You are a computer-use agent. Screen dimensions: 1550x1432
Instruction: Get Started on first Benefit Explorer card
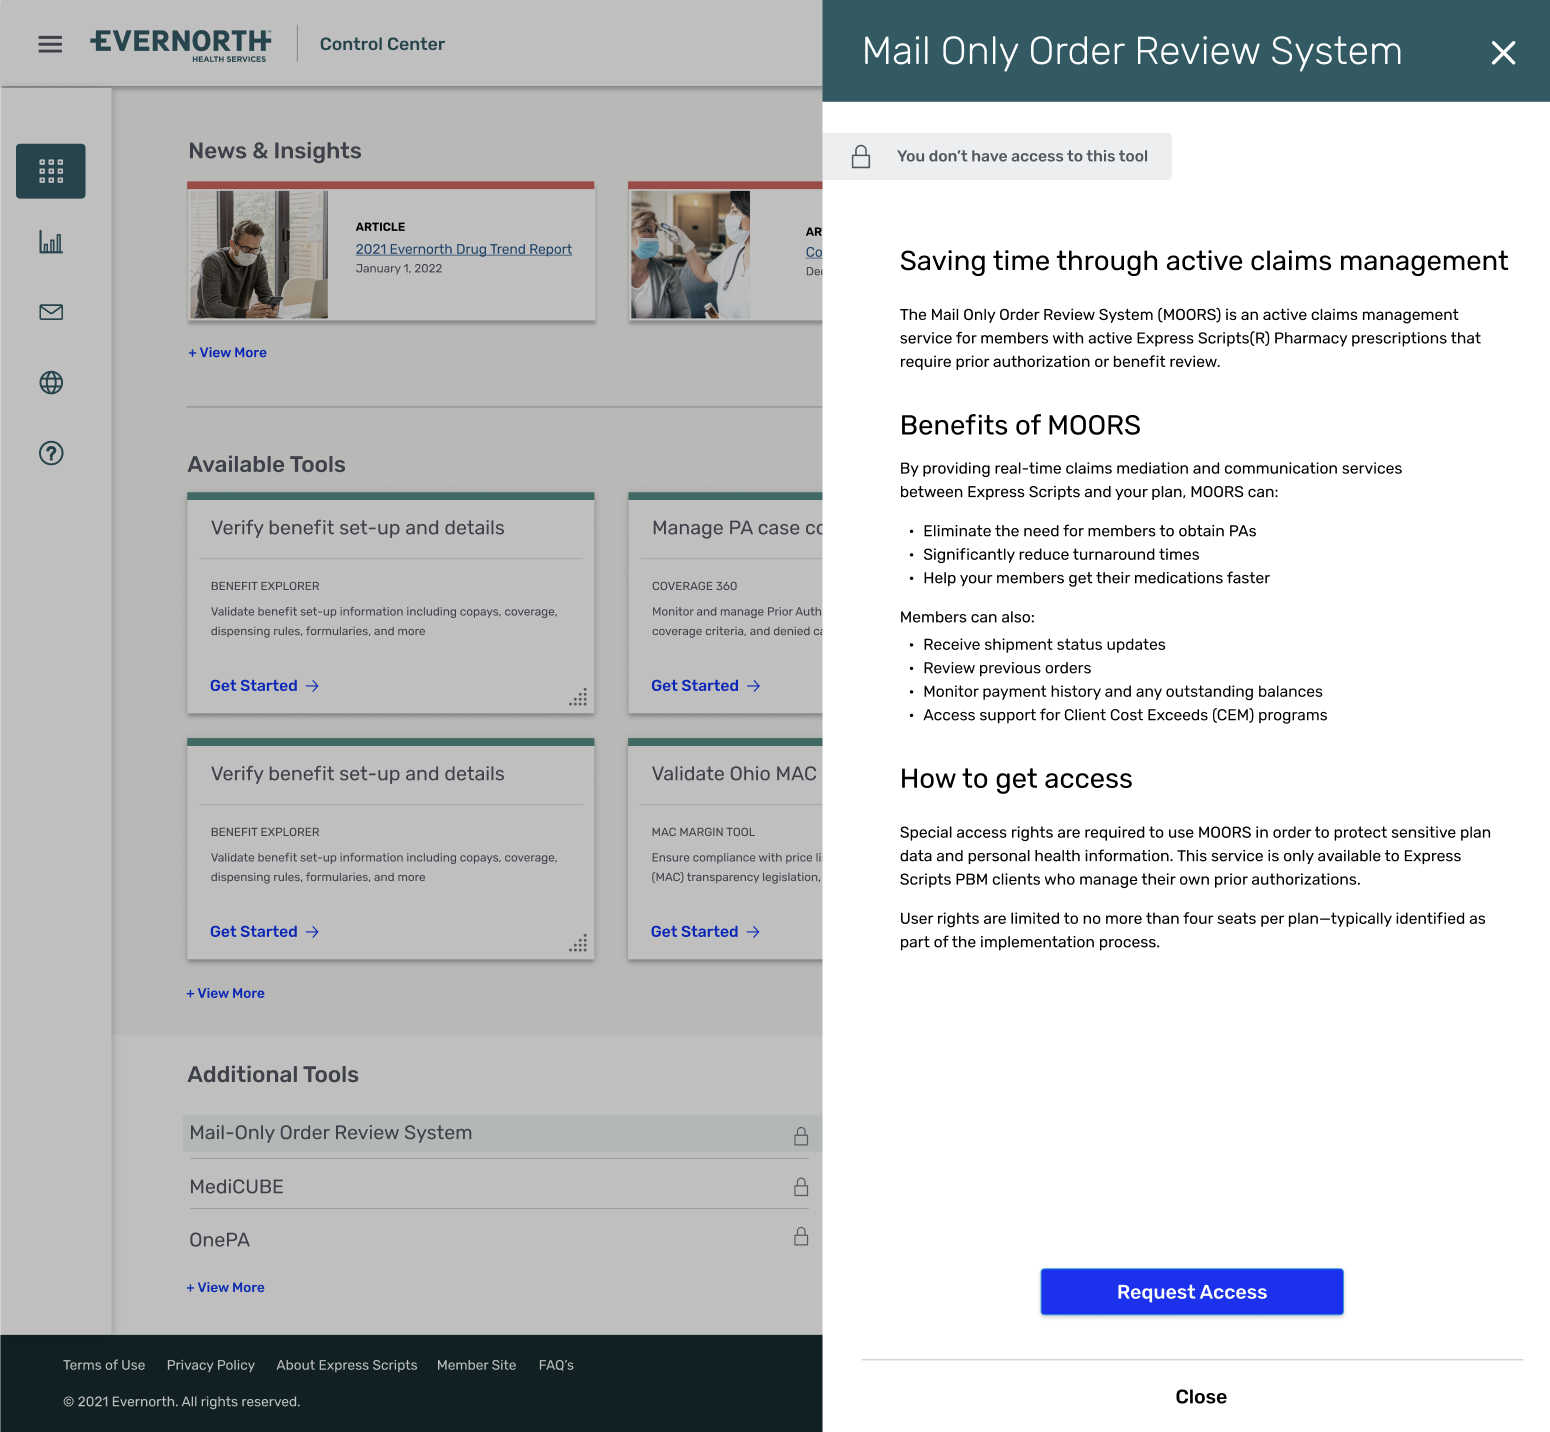click(264, 686)
